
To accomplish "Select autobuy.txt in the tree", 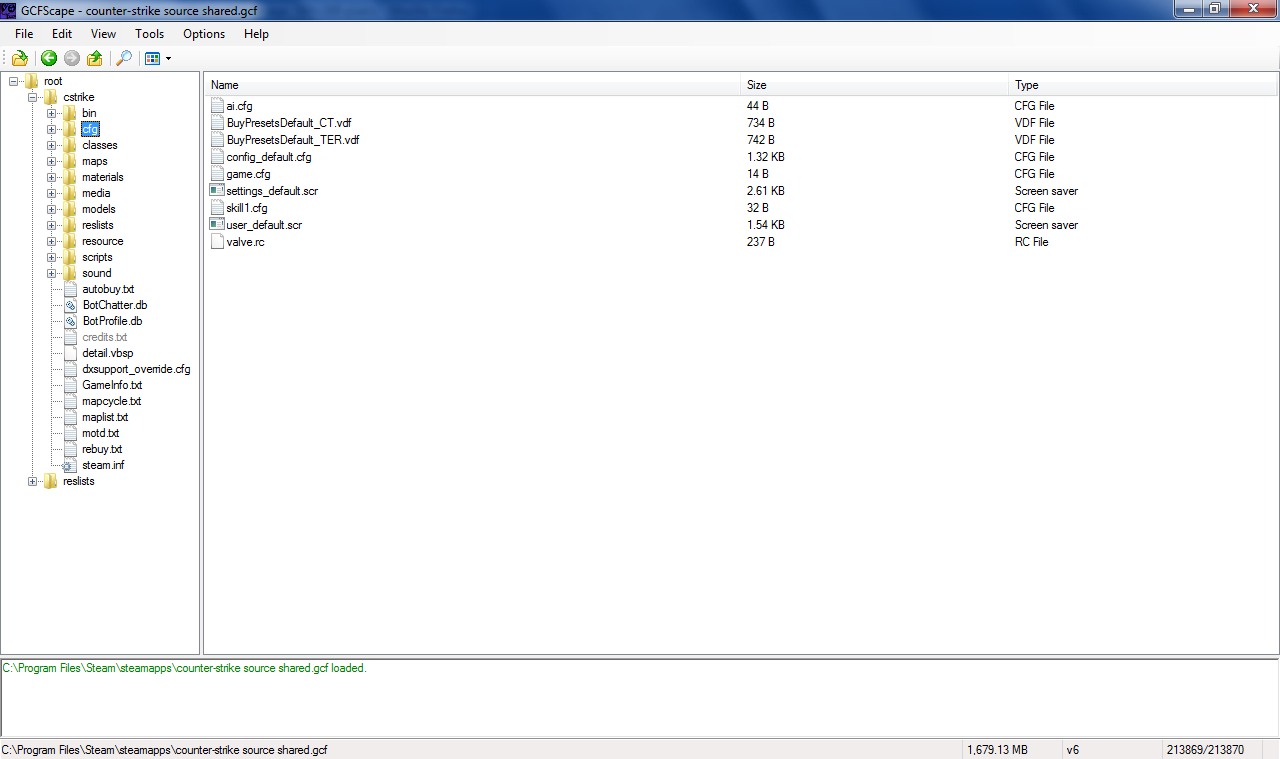I will pos(108,289).
